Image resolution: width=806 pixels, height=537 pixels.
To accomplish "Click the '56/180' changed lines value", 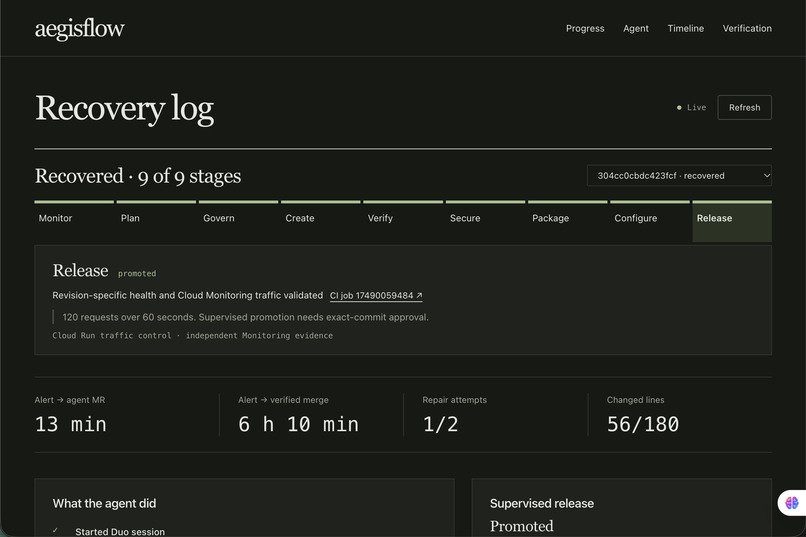I will (x=643, y=424).
